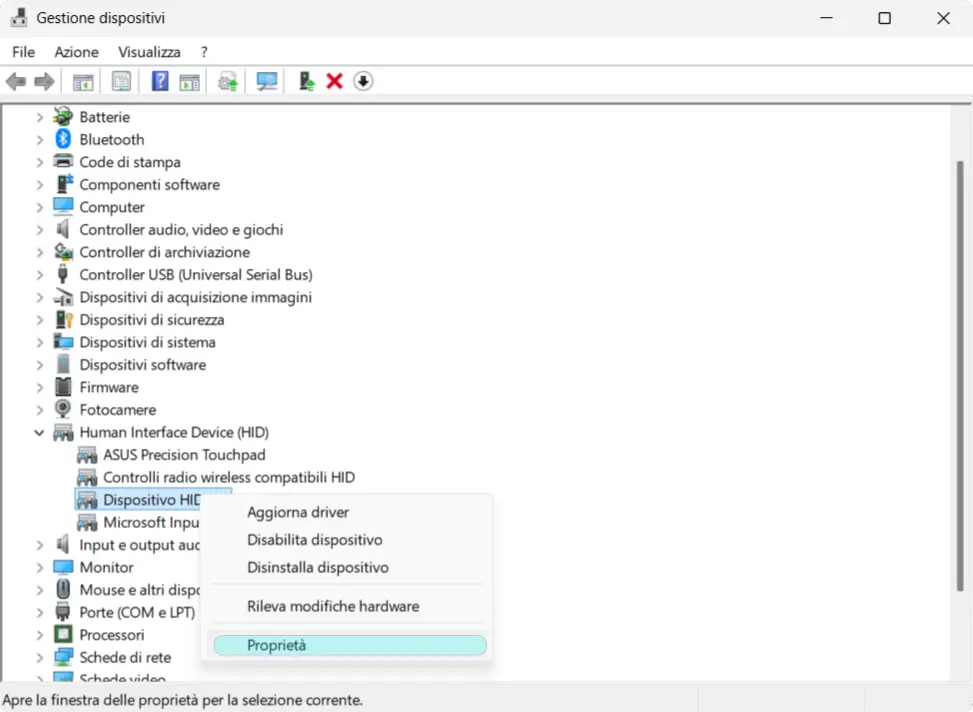
Task: Select the ASUS Precision Touchpad device
Action: point(184,454)
